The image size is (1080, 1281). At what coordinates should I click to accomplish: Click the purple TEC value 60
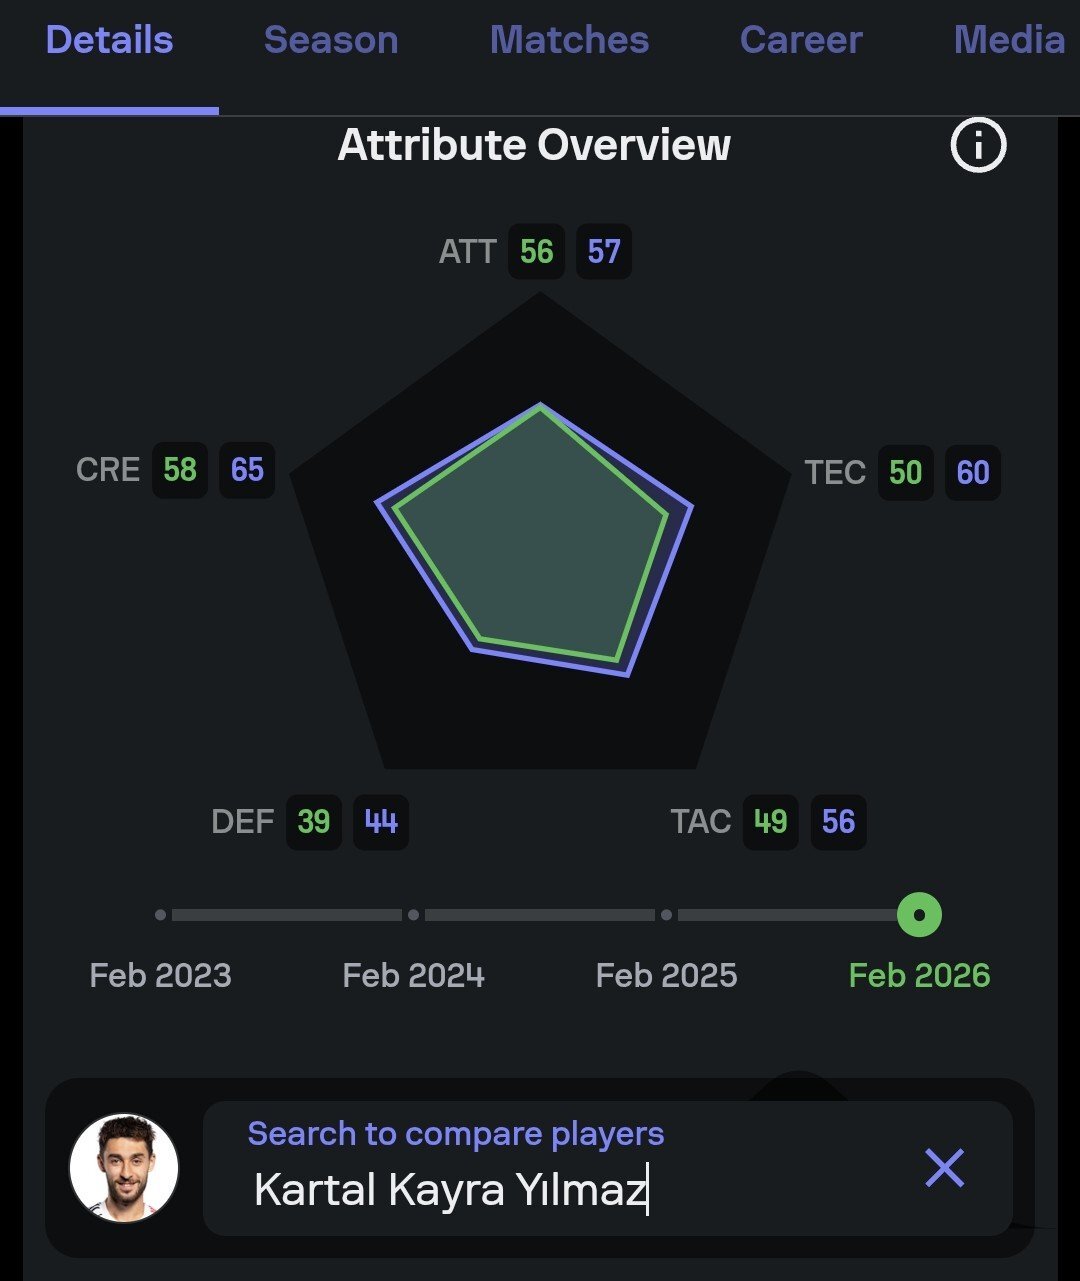click(x=972, y=472)
